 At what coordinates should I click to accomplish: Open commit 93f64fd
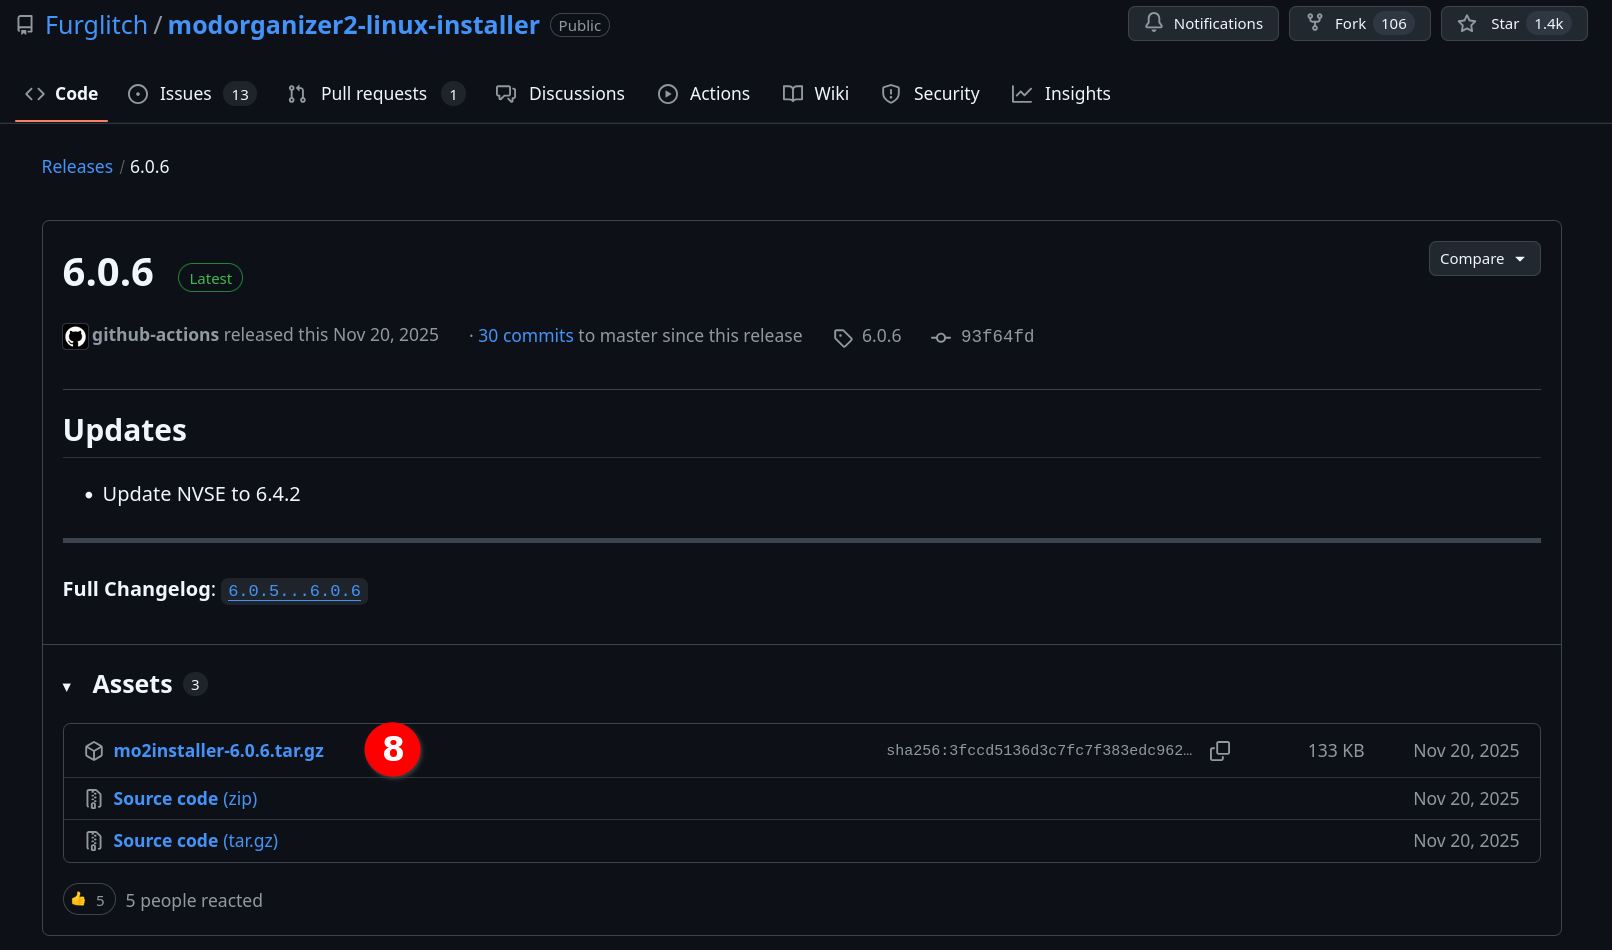pyautogui.click(x=997, y=336)
